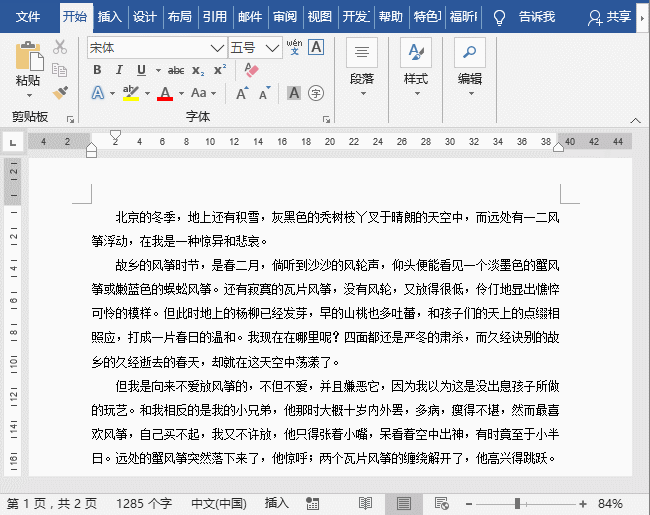The image size is (650, 515).
Task: Click zoom in plus button
Action: click(x=583, y=504)
